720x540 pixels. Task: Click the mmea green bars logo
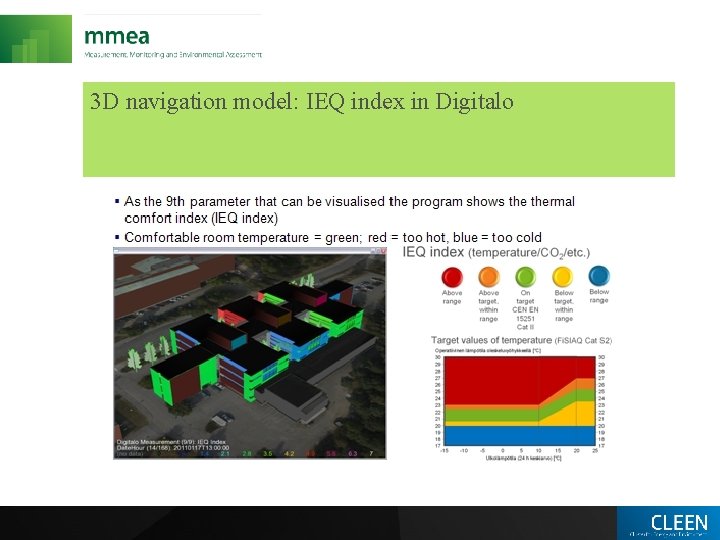click(36, 39)
